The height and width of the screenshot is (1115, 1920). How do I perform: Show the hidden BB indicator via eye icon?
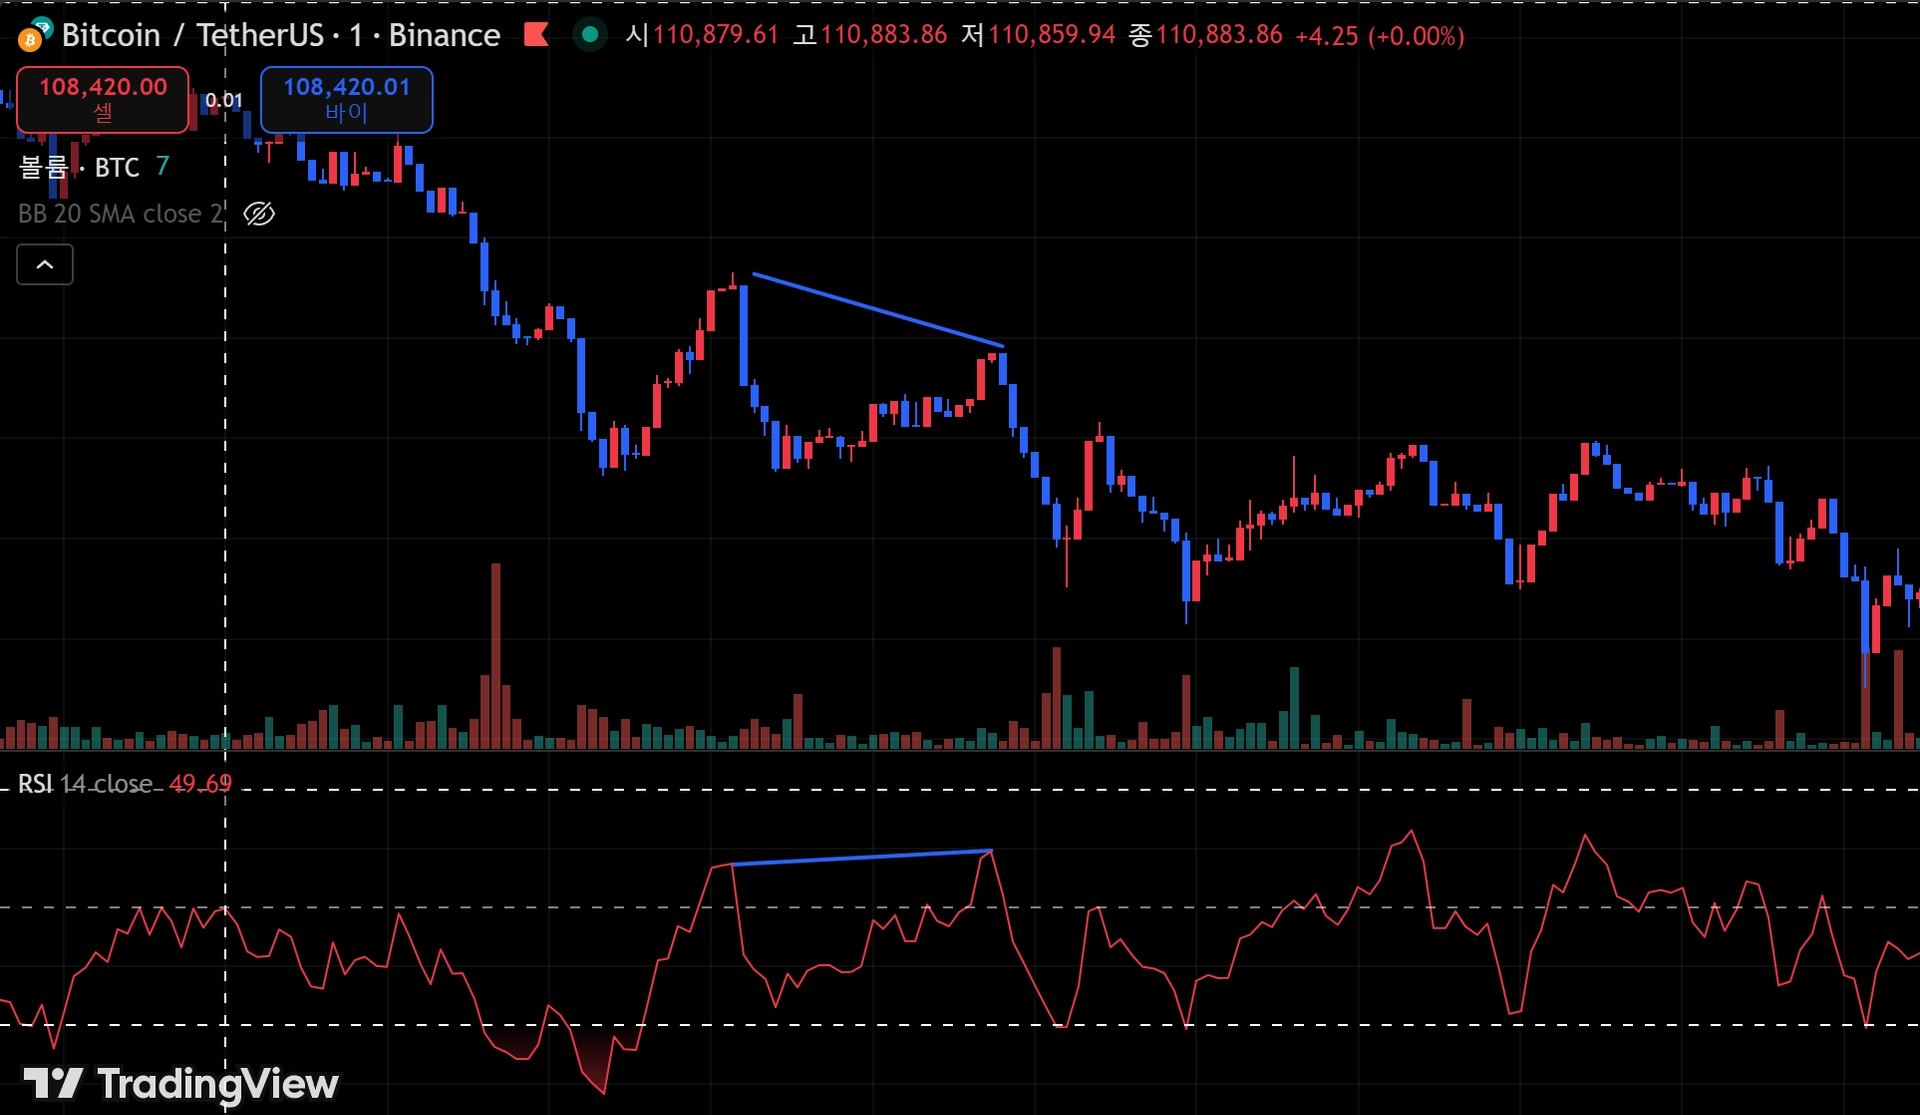click(x=259, y=214)
